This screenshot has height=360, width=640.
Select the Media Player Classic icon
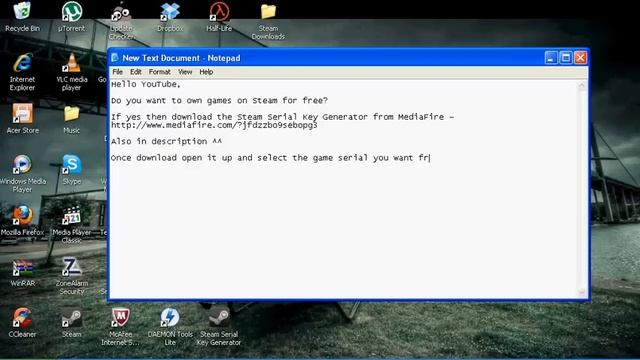[71, 225]
